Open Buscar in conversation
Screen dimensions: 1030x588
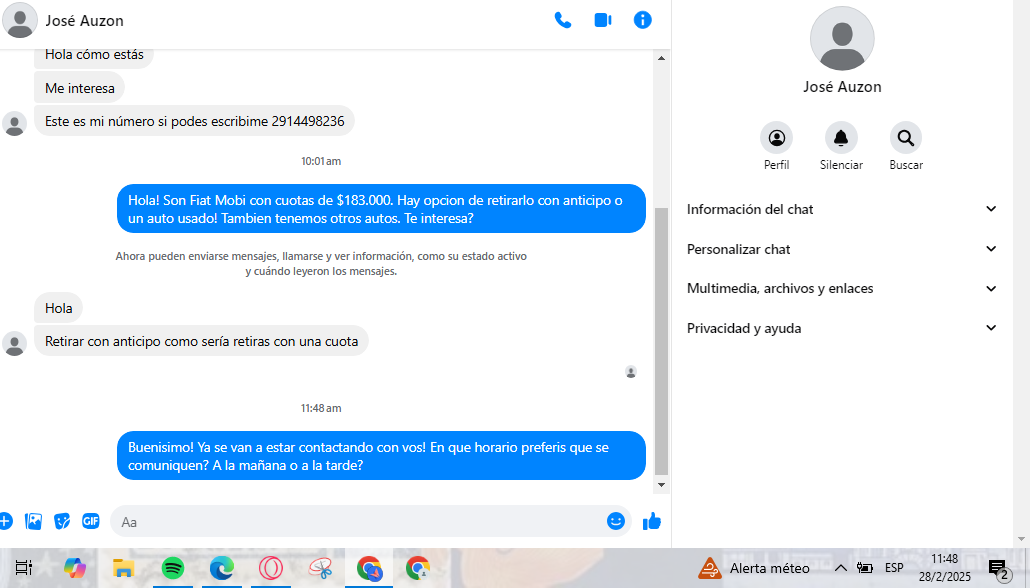(906, 138)
